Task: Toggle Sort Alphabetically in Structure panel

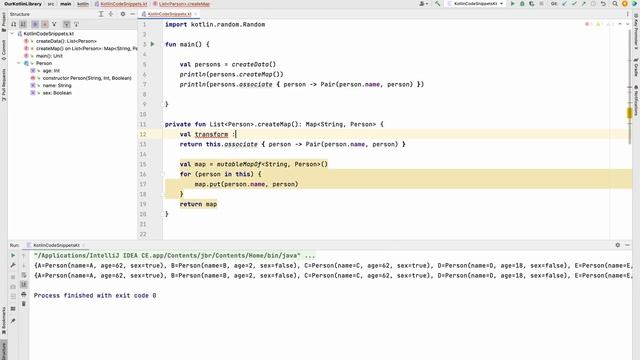Action: point(23,24)
